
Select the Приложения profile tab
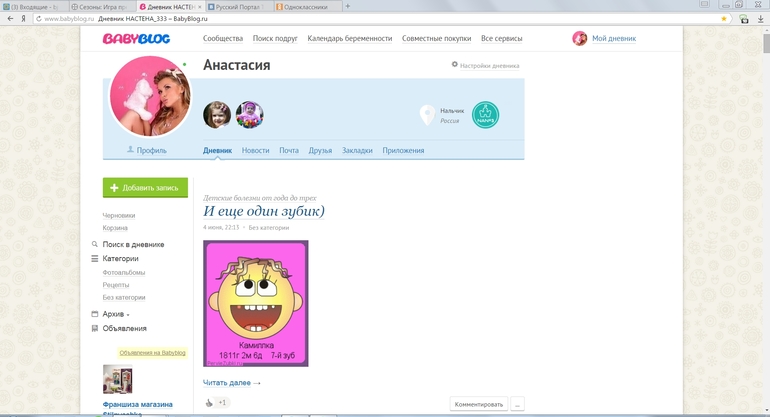click(x=403, y=150)
